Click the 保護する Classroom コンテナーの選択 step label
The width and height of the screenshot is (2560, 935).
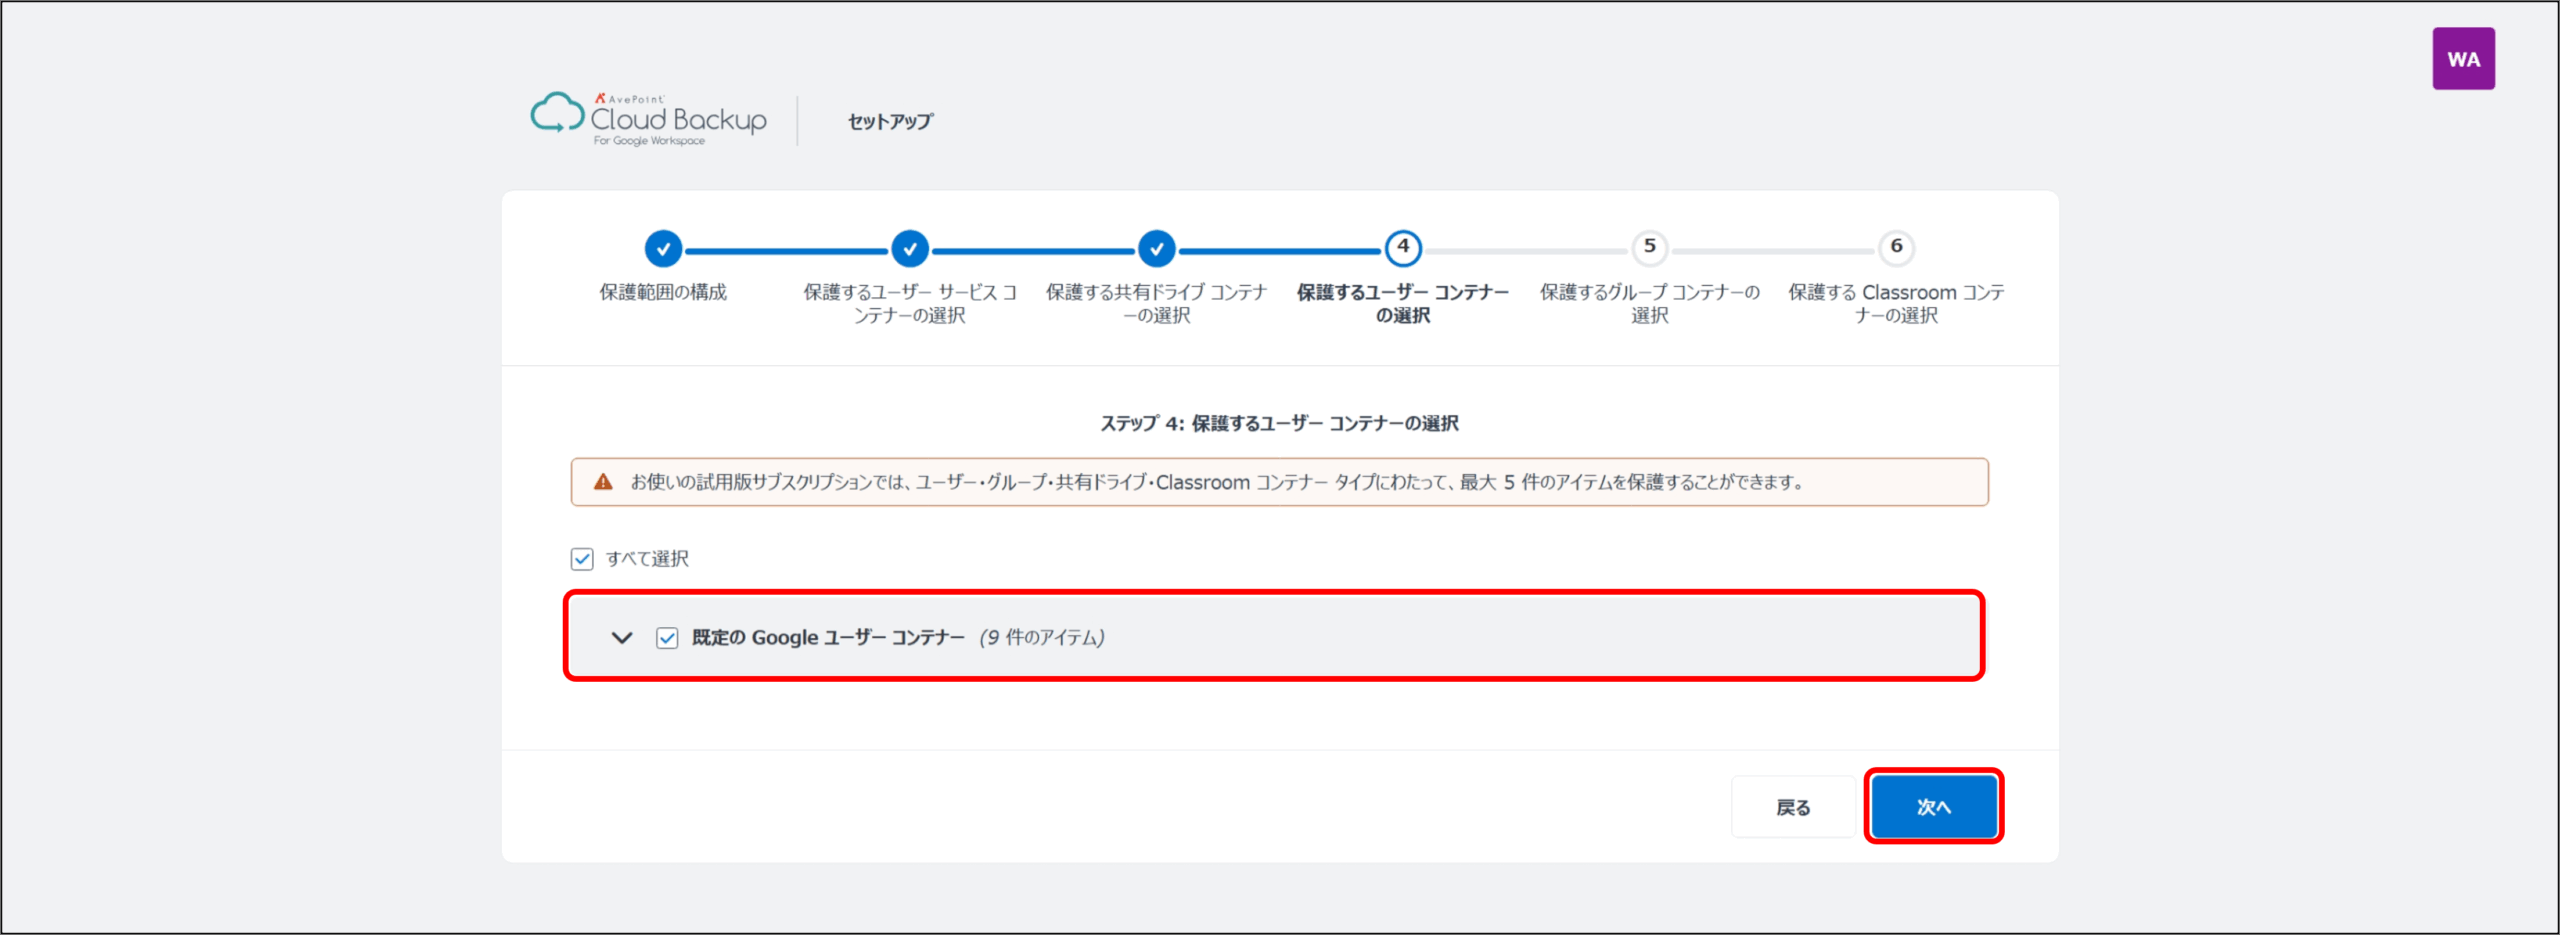point(1896,303)
